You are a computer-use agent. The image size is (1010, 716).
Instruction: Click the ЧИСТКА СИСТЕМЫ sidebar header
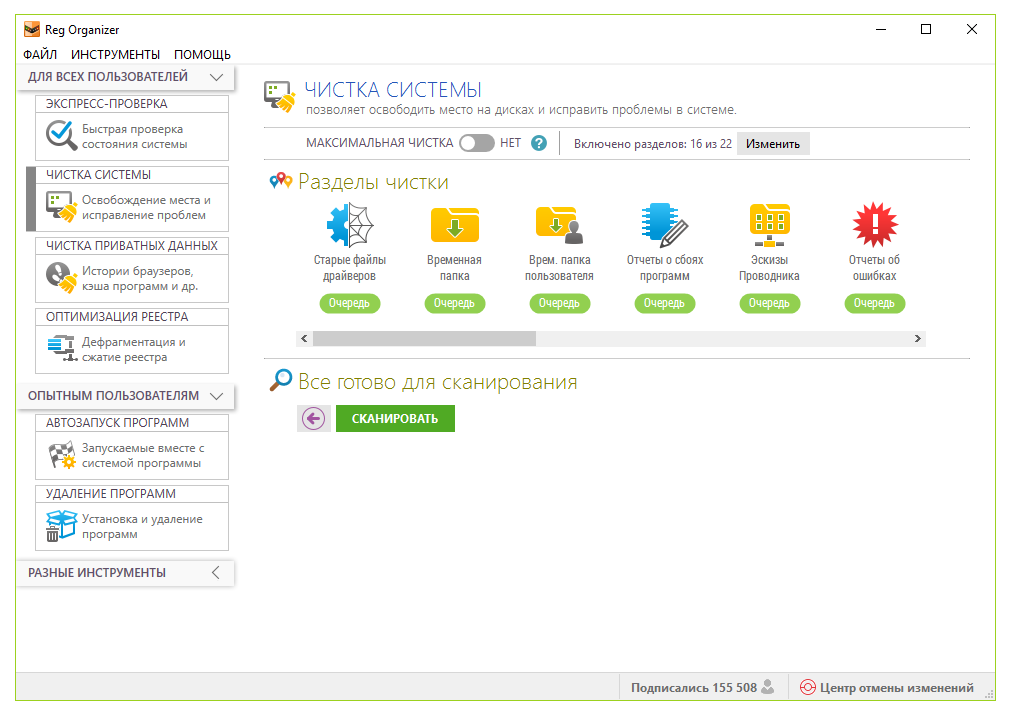(x=132, y=175)
